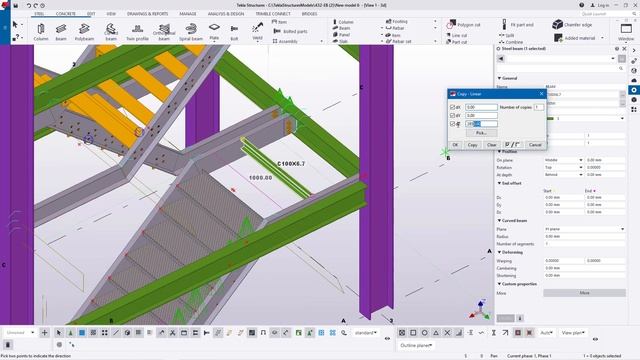The image size is (640, 360).
Task: Select the Chamfer edge tool
Action: 572,24
